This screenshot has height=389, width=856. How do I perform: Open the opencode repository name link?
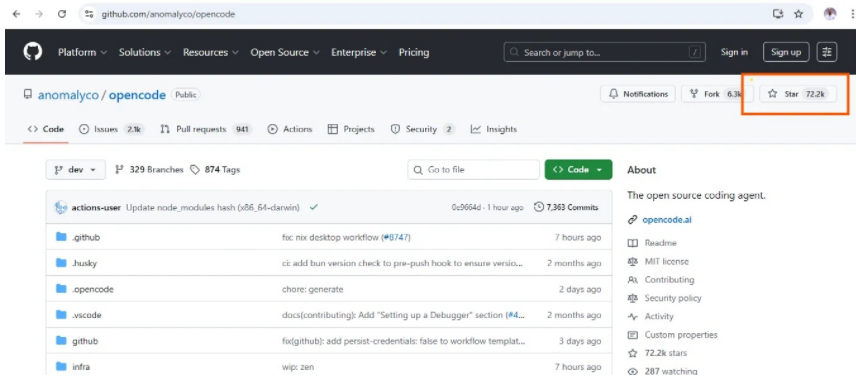(x=137, y=95)
